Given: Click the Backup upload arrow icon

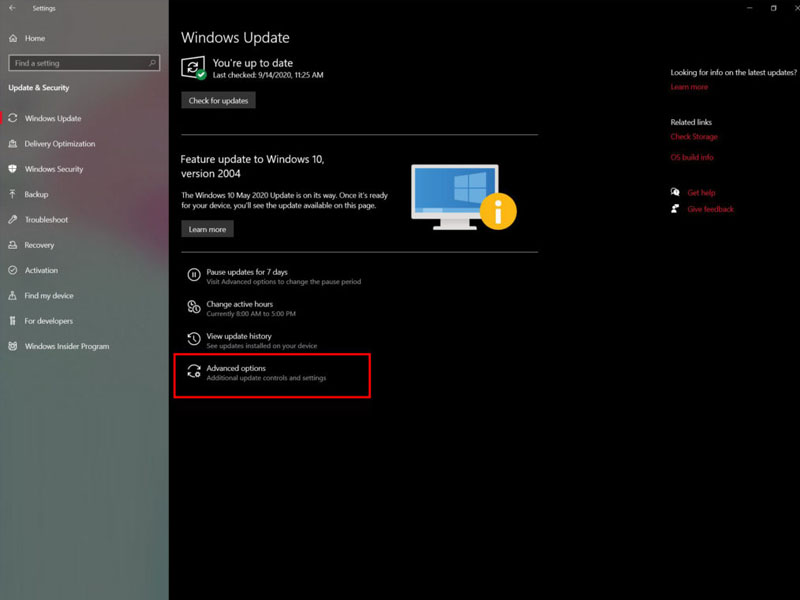Looking at the screenshot, I should 13,194.
